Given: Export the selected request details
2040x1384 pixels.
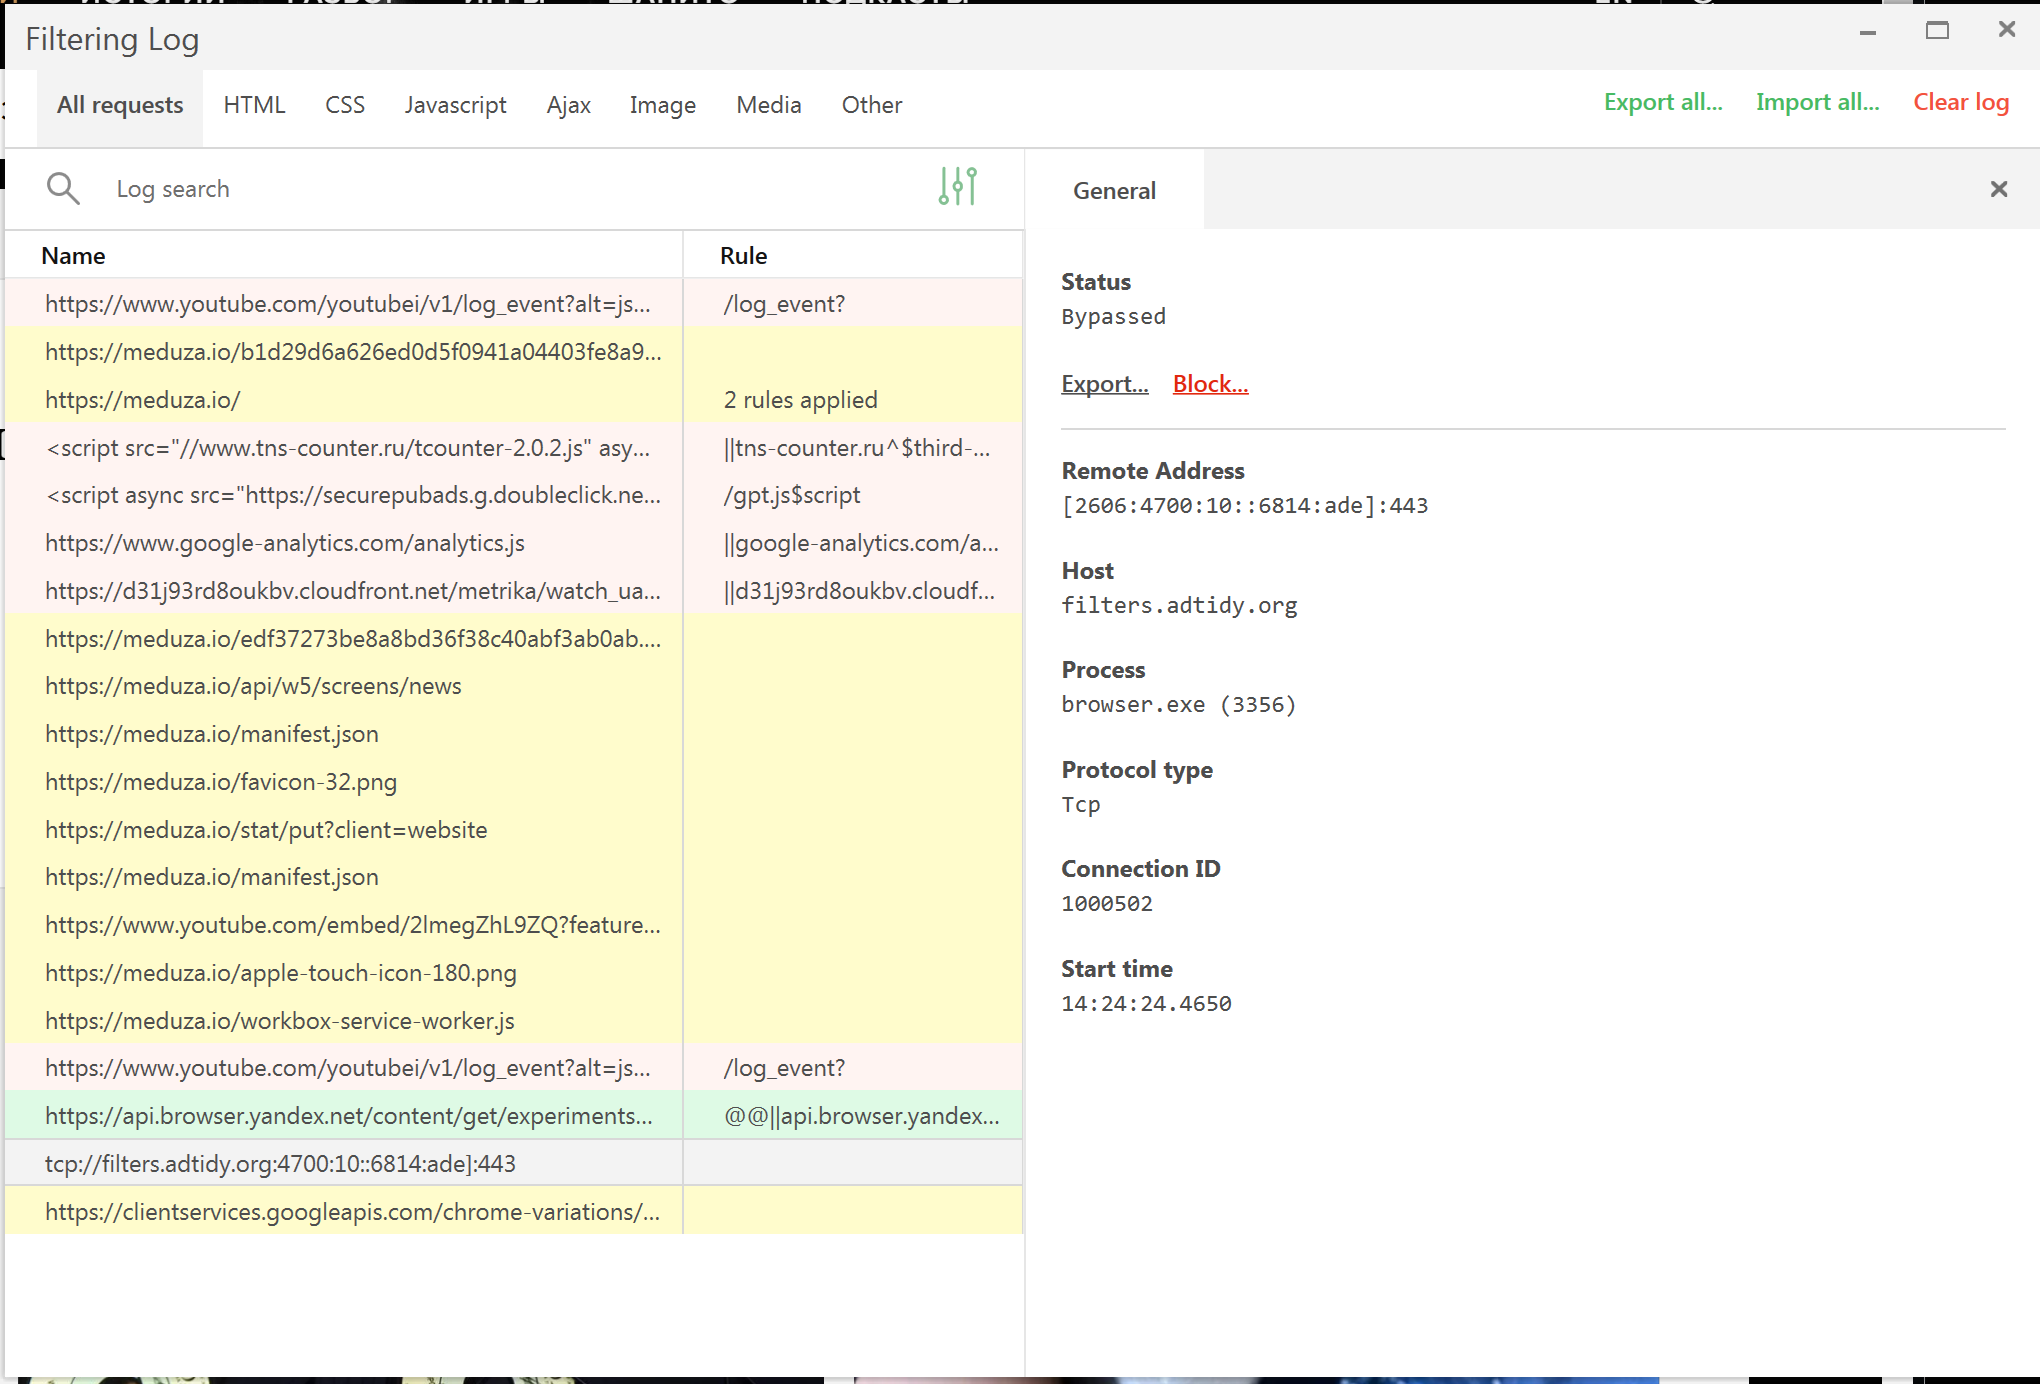Looking at the screenshot, I should (x=1104, y=384).
